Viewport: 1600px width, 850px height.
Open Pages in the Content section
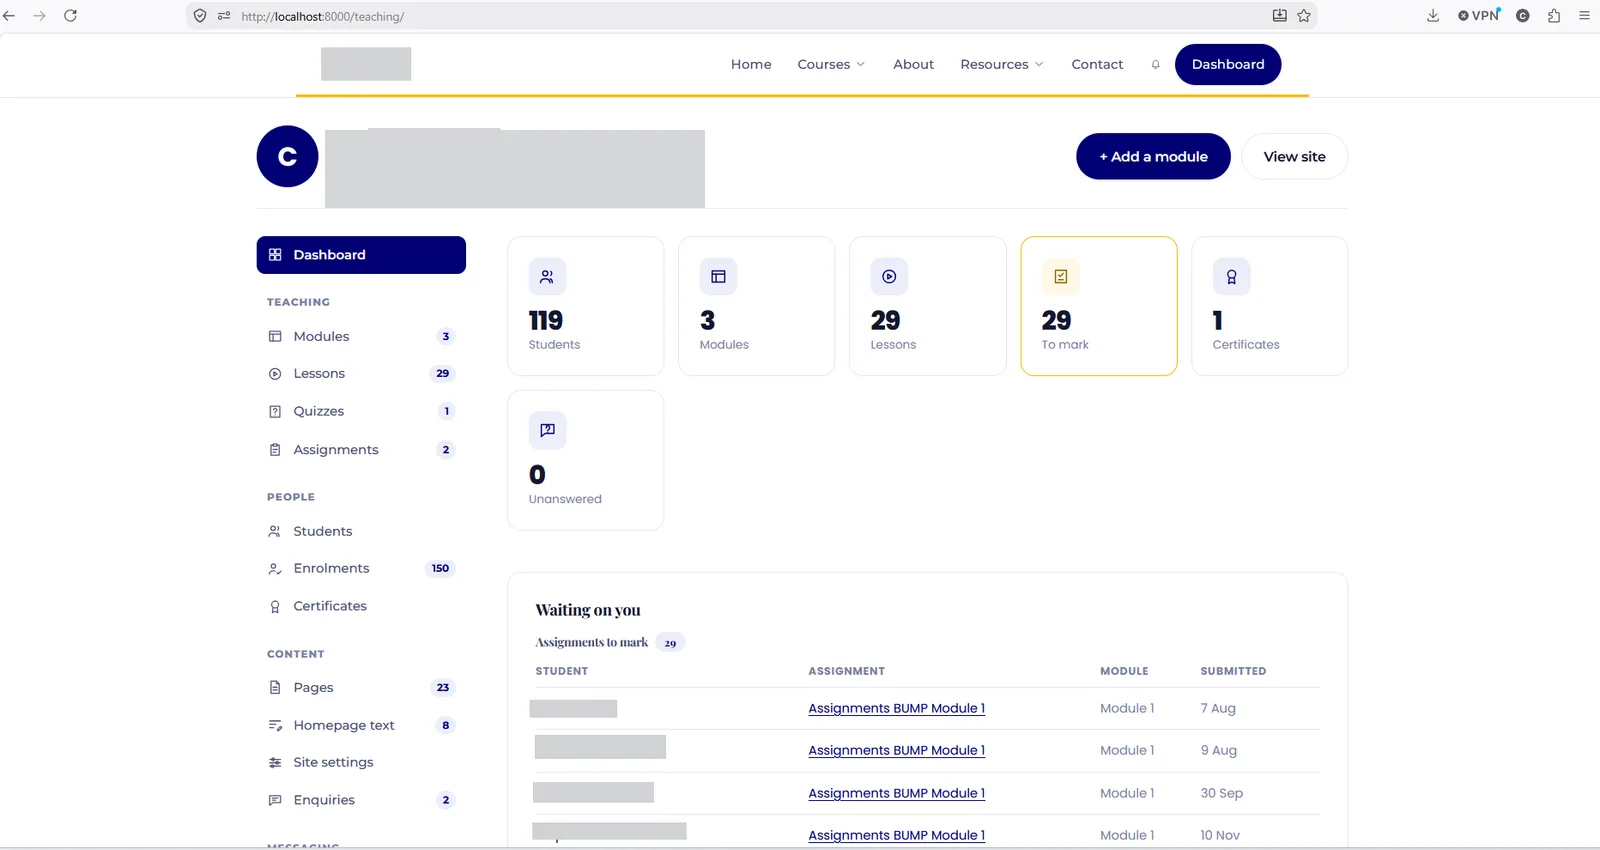click(x=361, y=688)
